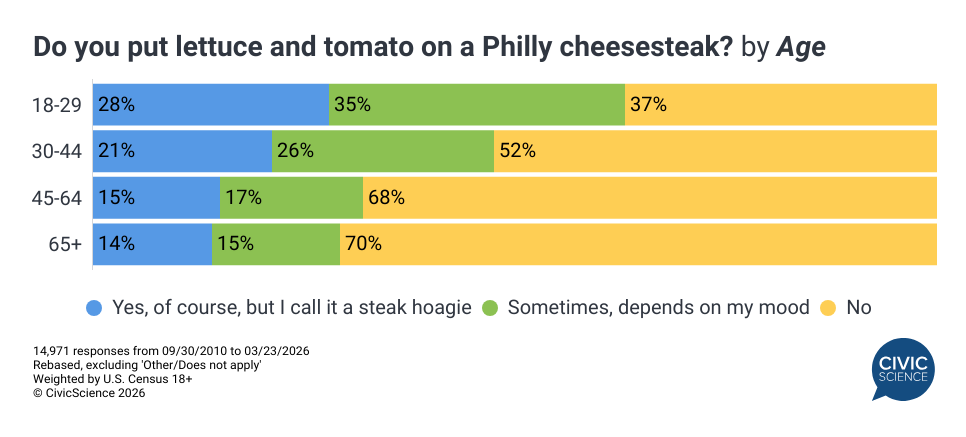Select the blue 21% bar for 30-44

click(182, 152)
